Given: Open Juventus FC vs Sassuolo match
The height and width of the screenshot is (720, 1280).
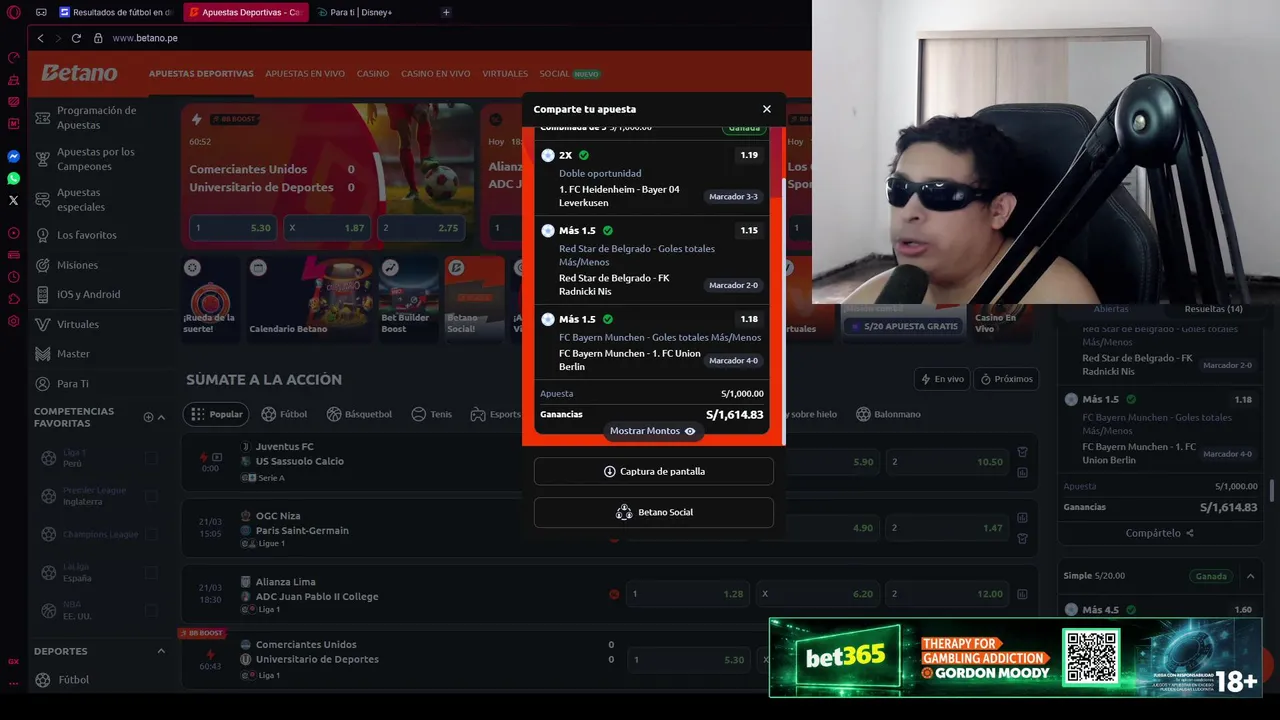Looking at the screenshot, I should (299, 454).
